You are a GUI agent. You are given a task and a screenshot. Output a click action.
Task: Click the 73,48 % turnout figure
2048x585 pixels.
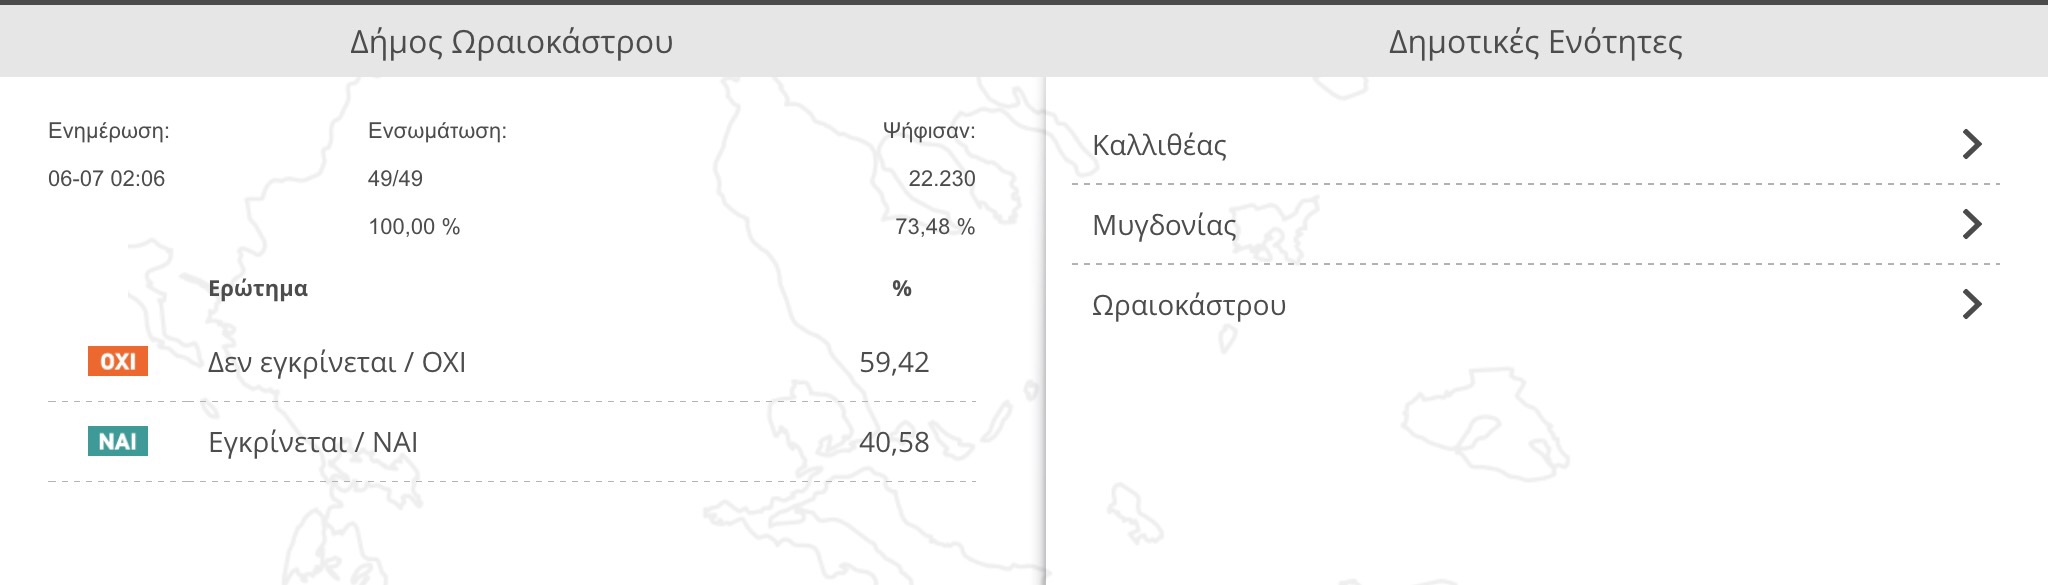[935, 227]
